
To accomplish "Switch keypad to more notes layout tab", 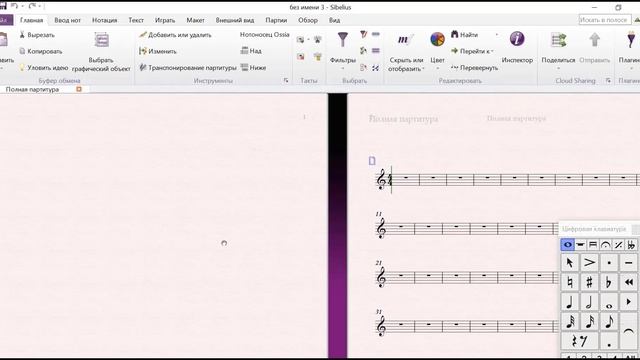I will pos(580,245).
